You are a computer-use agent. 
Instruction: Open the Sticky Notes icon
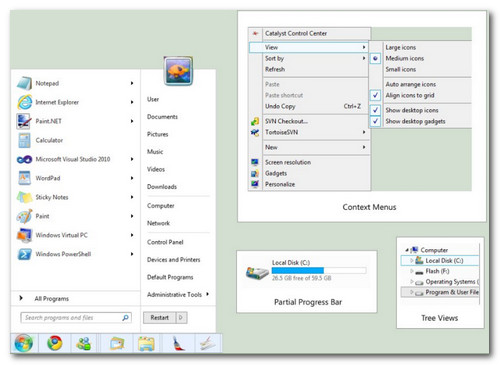click(x=24, y=197)
